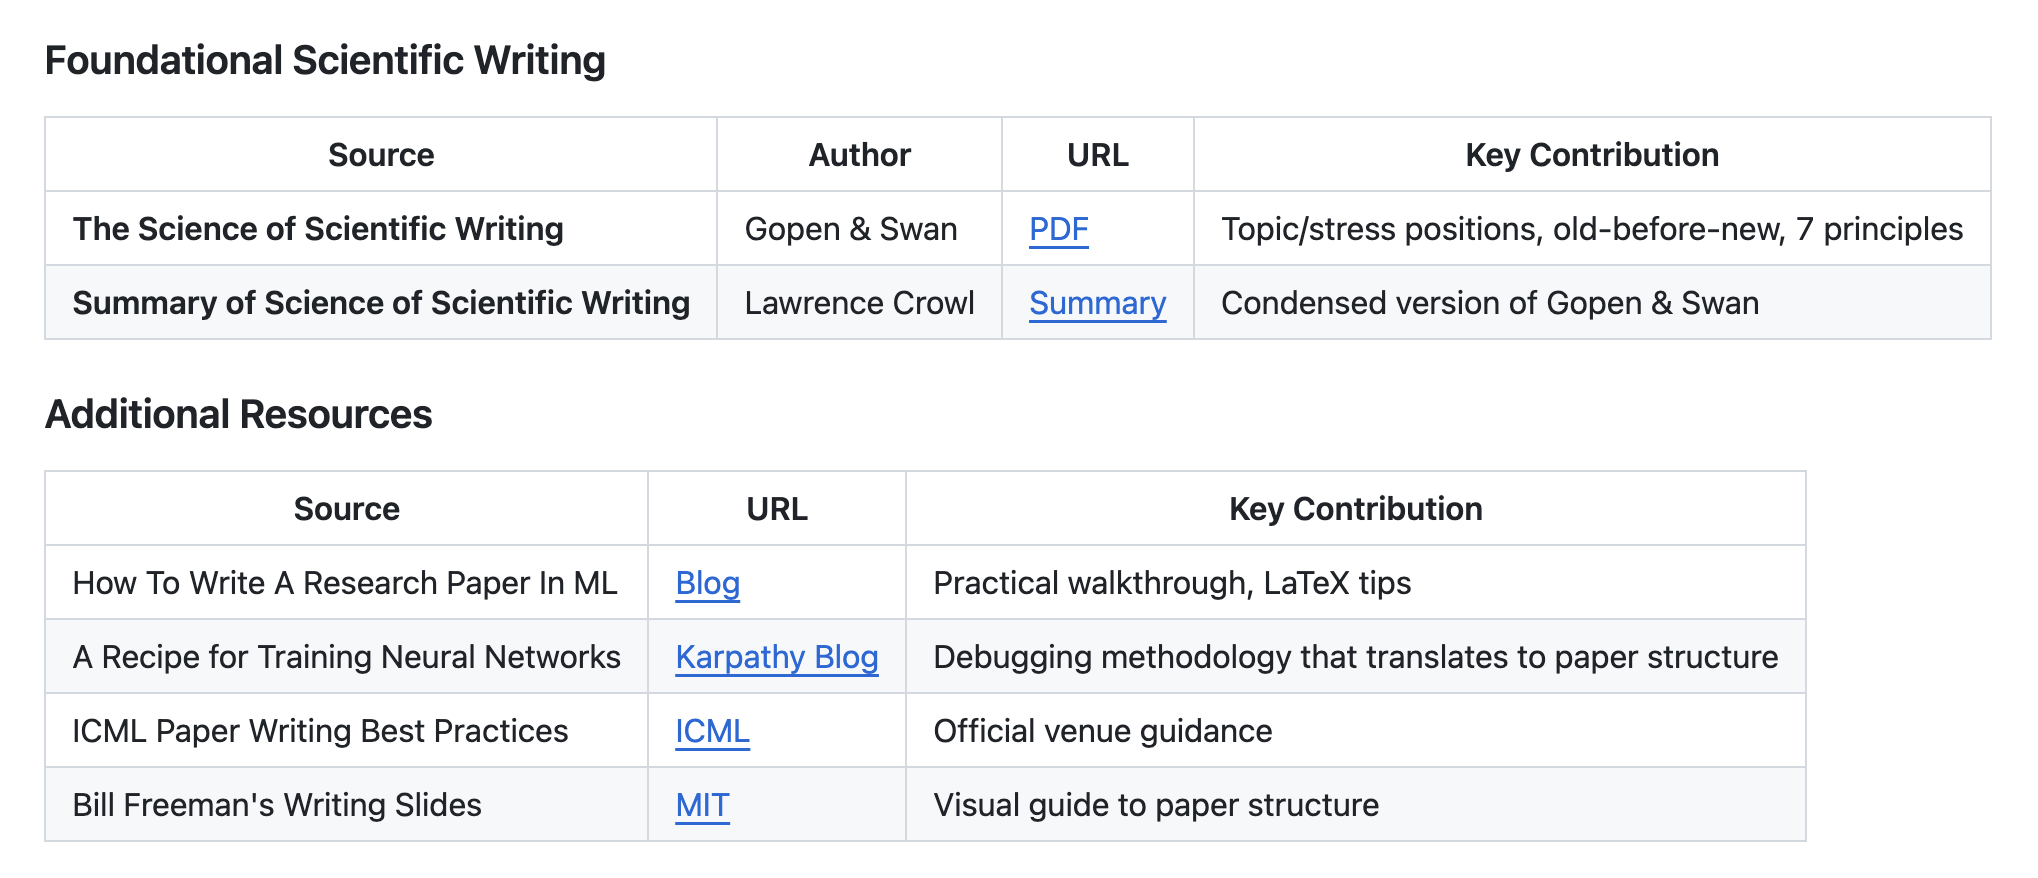Image resolution: width=2038 pixels, height=878 pixels.
Task: Select "Condensed version of Gopen & Swan" cell
Action: pos(1489,303)
